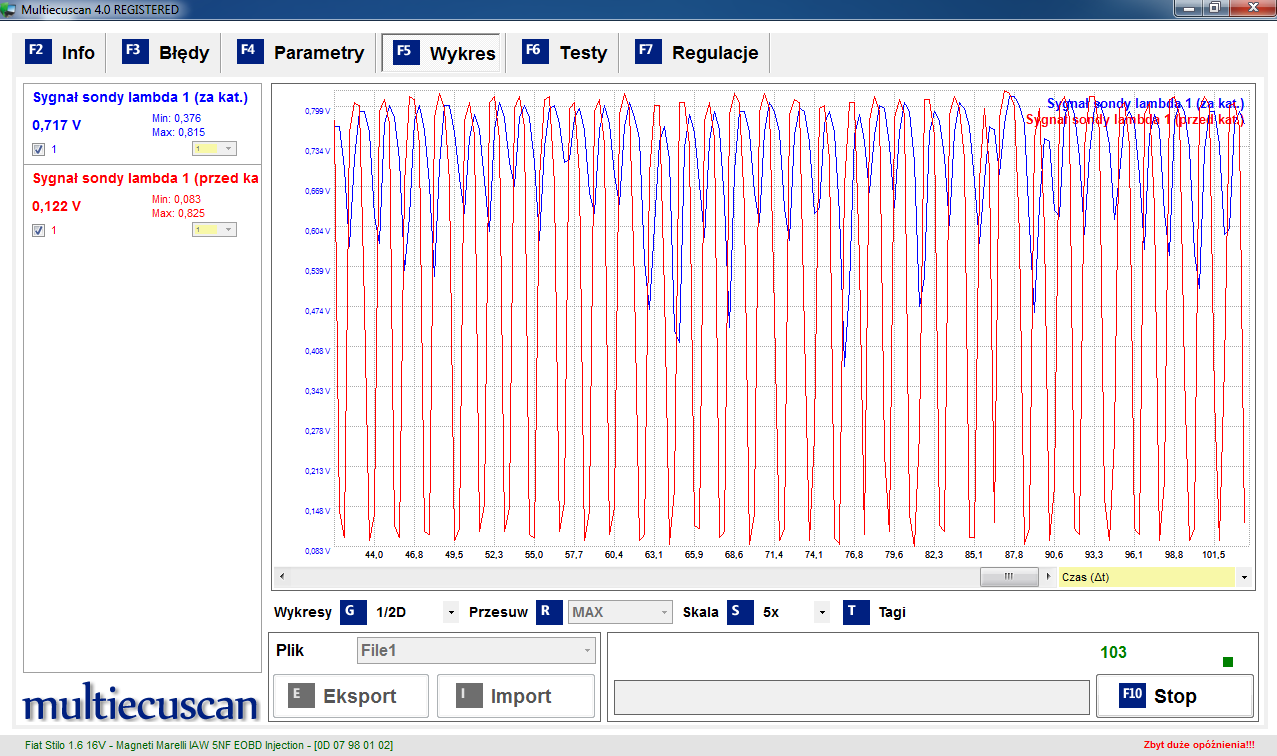
Task: Select the red signal value 0,122 V
Action: tap(57, 206)
